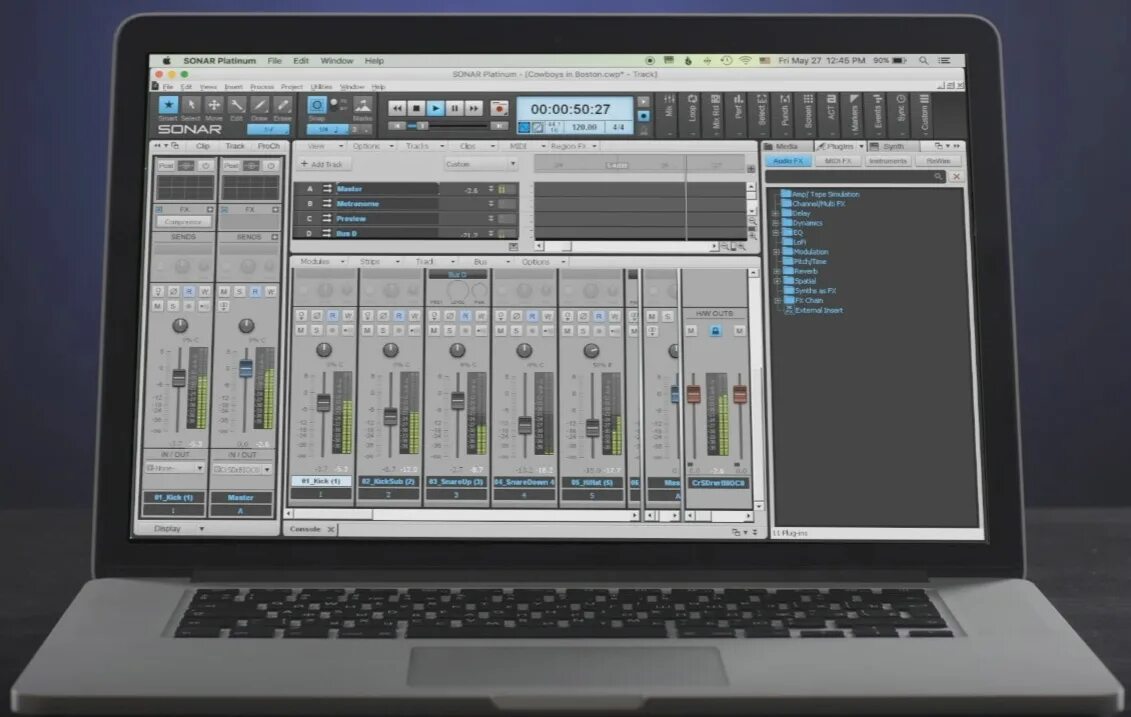This screenshot has width=1131, height=717.
Task: Choose the Select arrow tool
Action: pos(191,105)
